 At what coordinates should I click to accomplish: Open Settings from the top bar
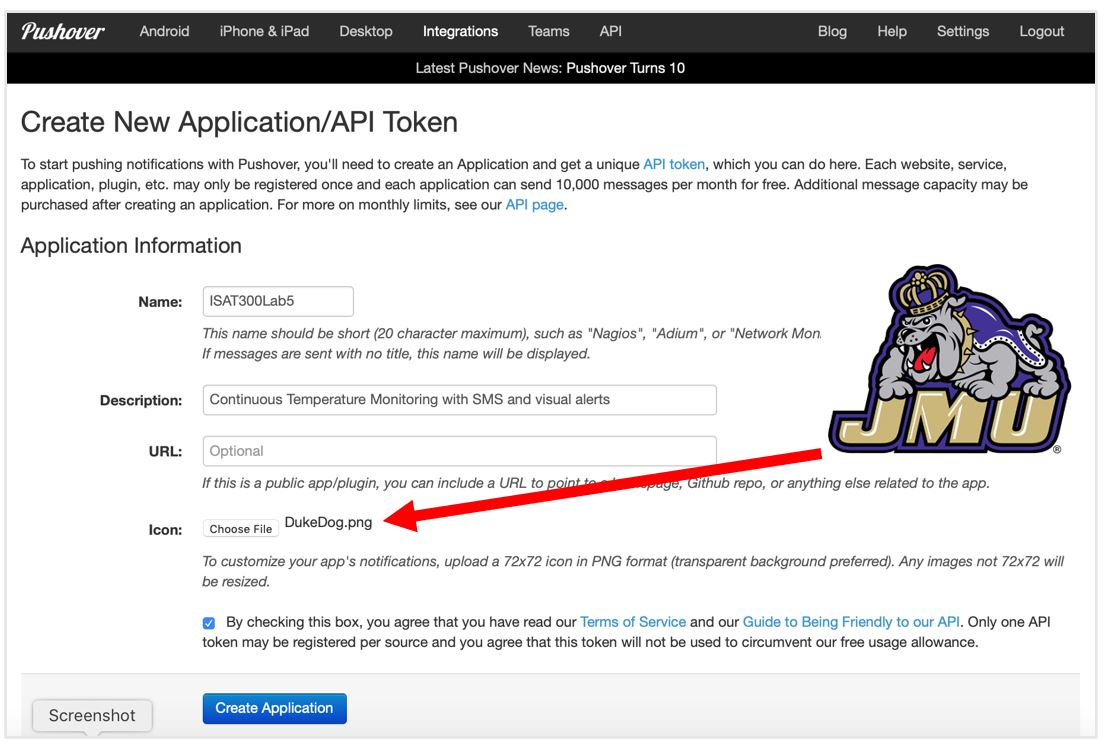(963, 31)
